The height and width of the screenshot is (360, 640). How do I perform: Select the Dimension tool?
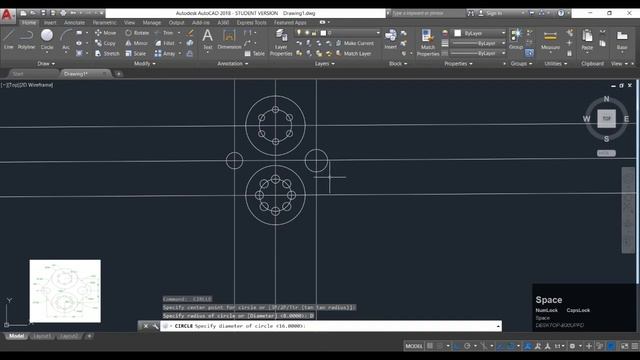pyautogui.click(x=229, y=40)
